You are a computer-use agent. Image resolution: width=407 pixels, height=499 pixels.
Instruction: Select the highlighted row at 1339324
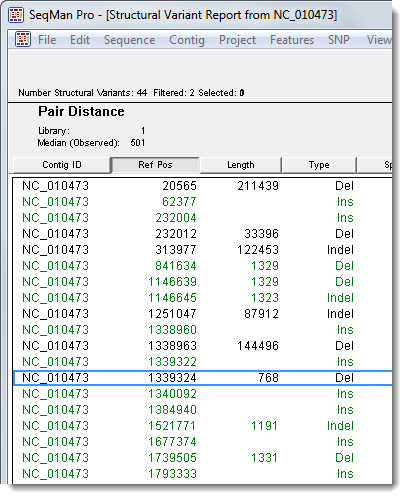tap(202, 378)
